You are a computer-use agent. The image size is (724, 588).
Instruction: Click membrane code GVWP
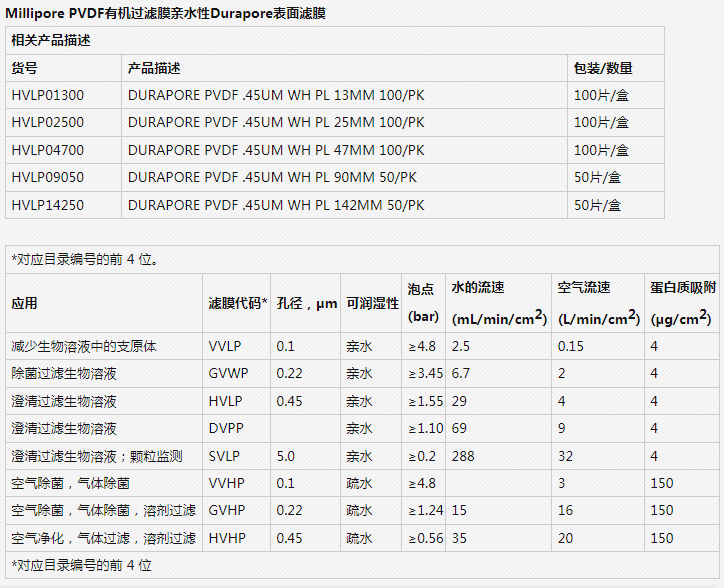(228, 374)
